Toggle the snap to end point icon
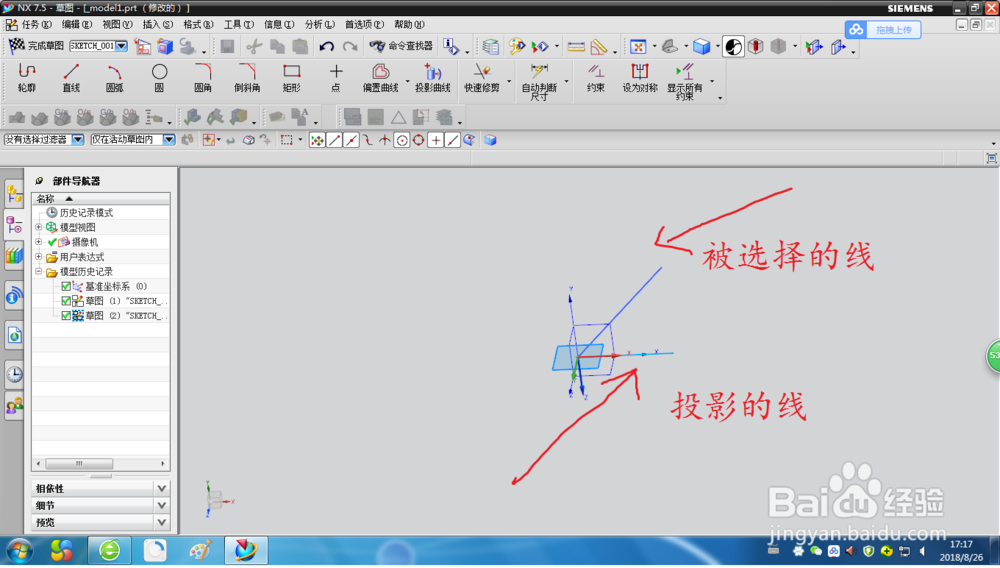The image size is (1000, 568). (x=334, y=140)
